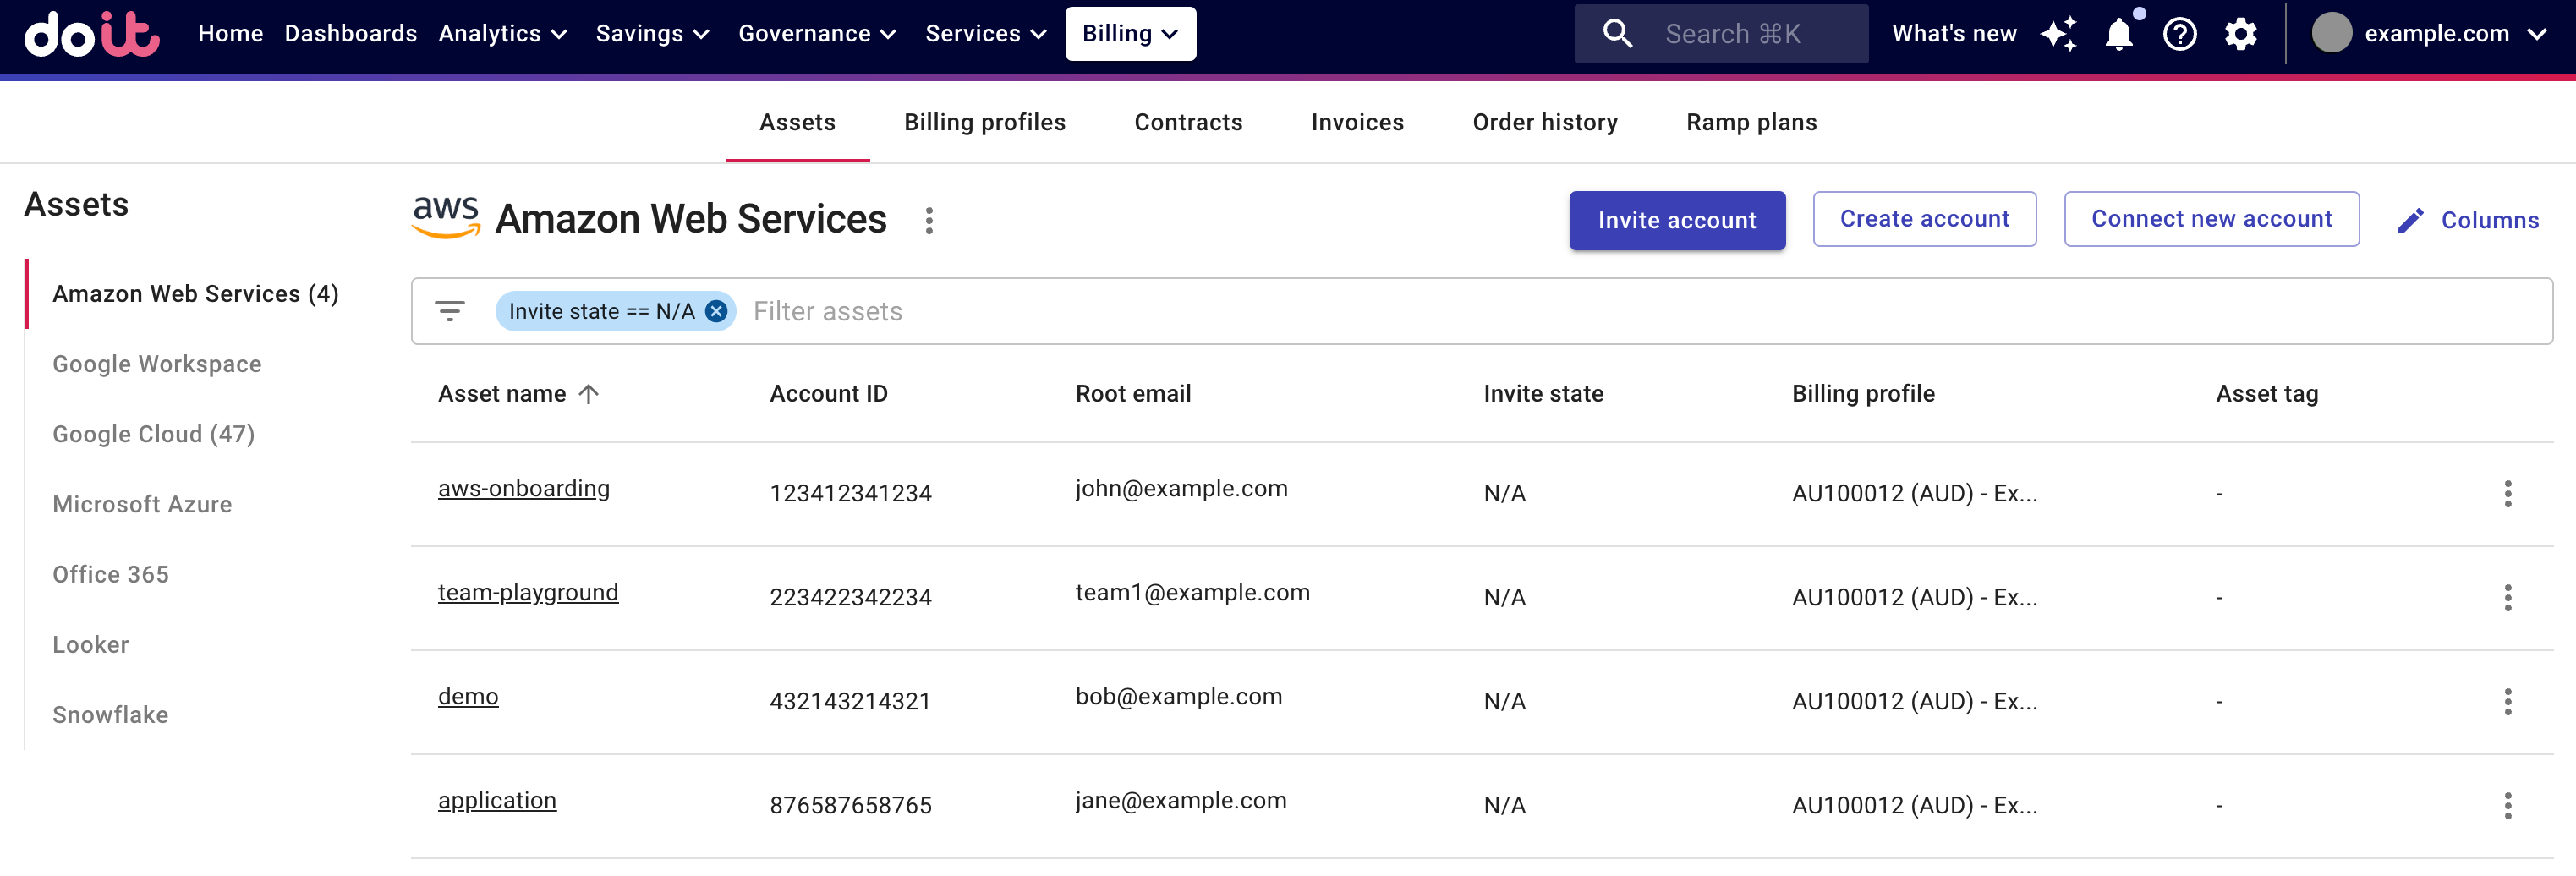2576x876 pixels.
Task: Switch to the Contracts tab
Action: tap(1188, 122)
